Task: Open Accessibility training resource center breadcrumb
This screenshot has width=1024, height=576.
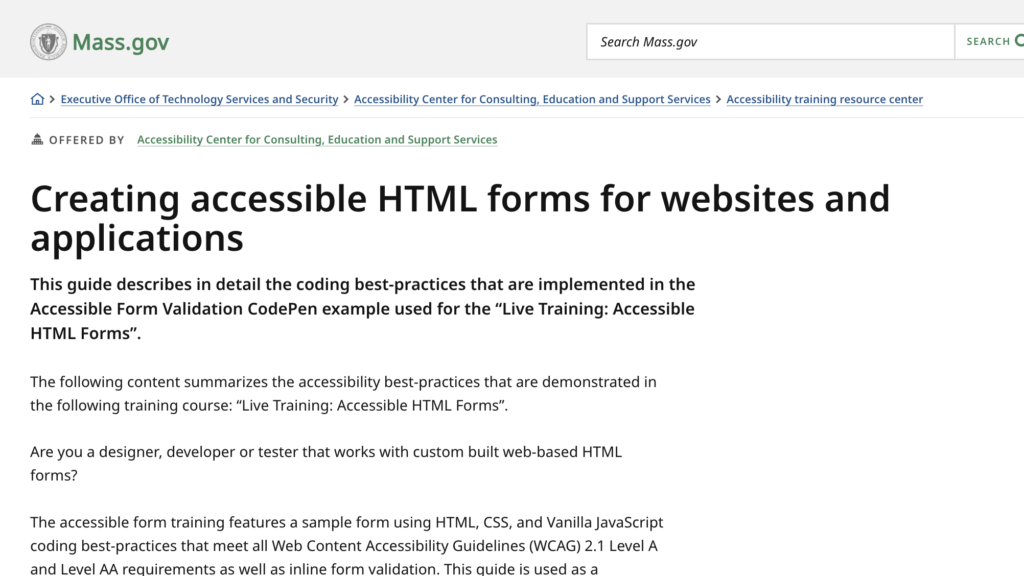Action: point(824,99)
